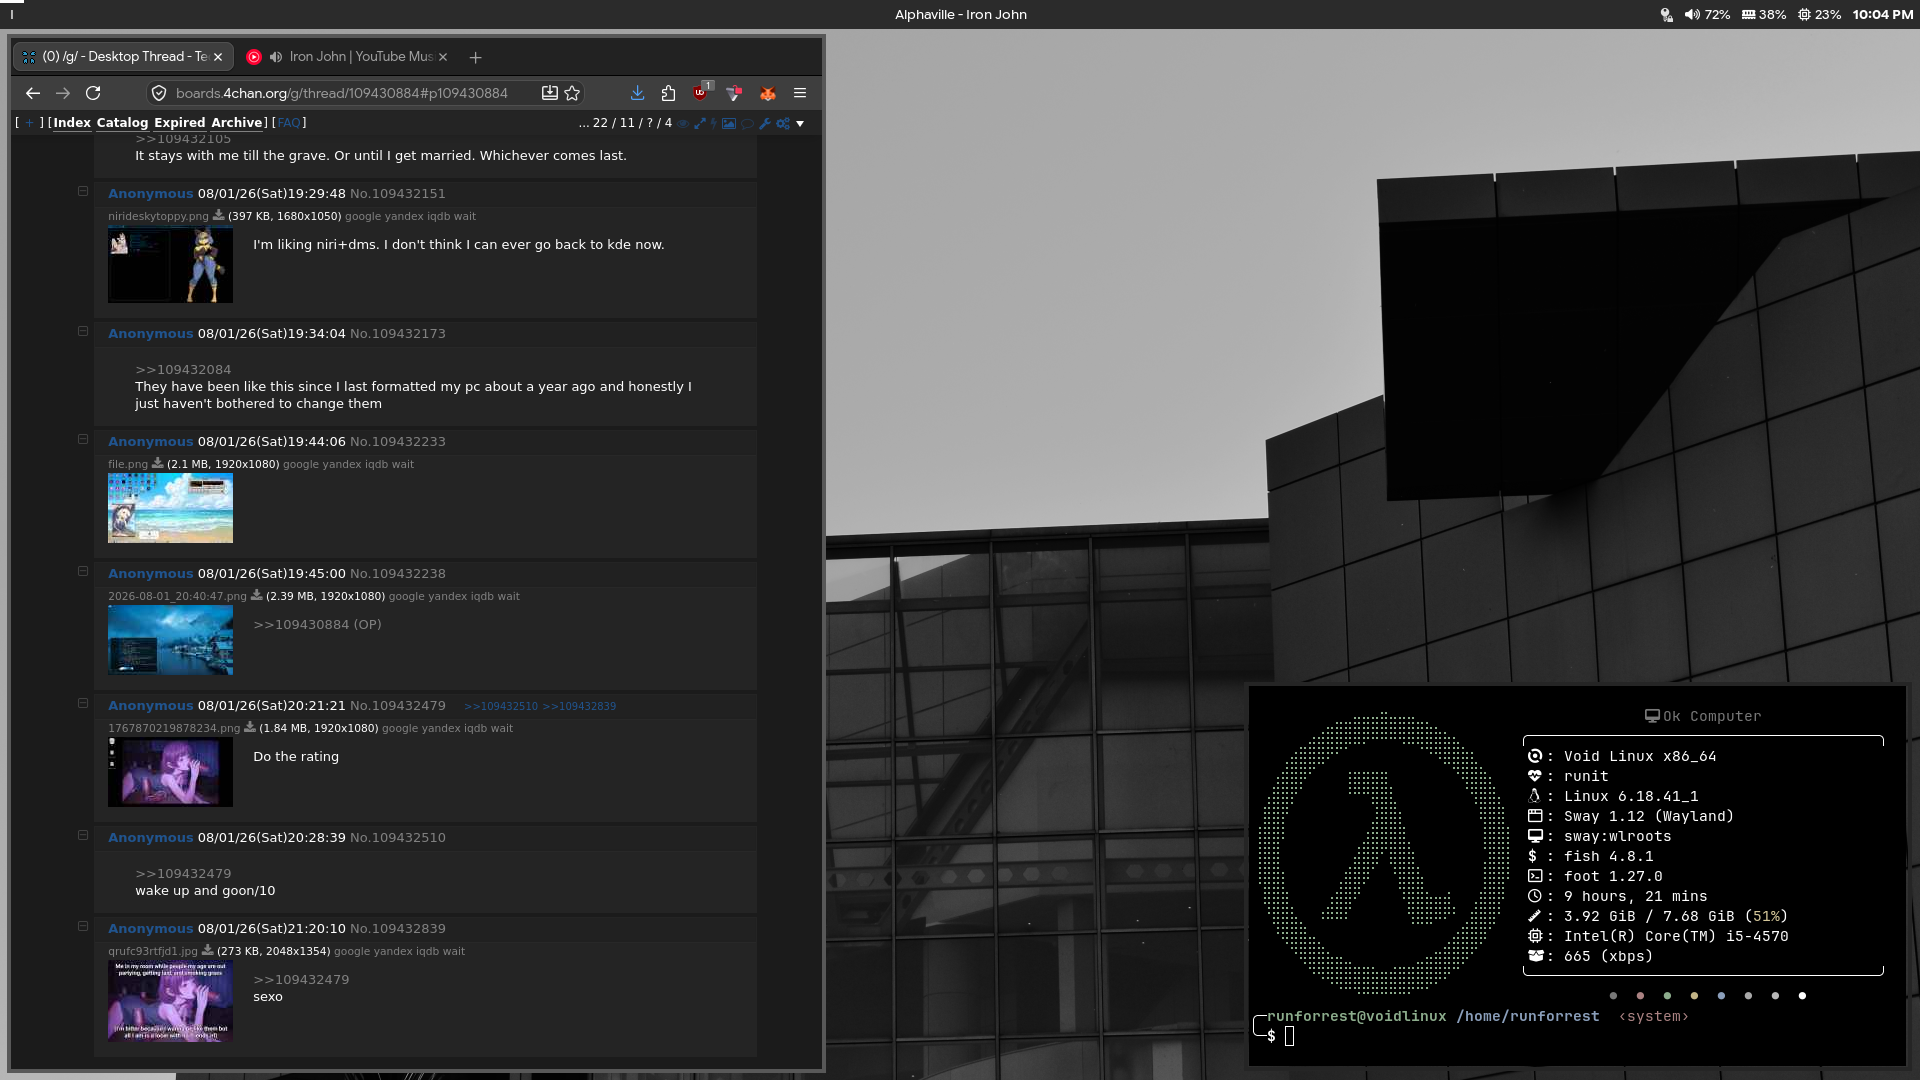Open the wrench settings icon in header
This screenshot has width=1920, height=1080.
(x=765, y=124)
